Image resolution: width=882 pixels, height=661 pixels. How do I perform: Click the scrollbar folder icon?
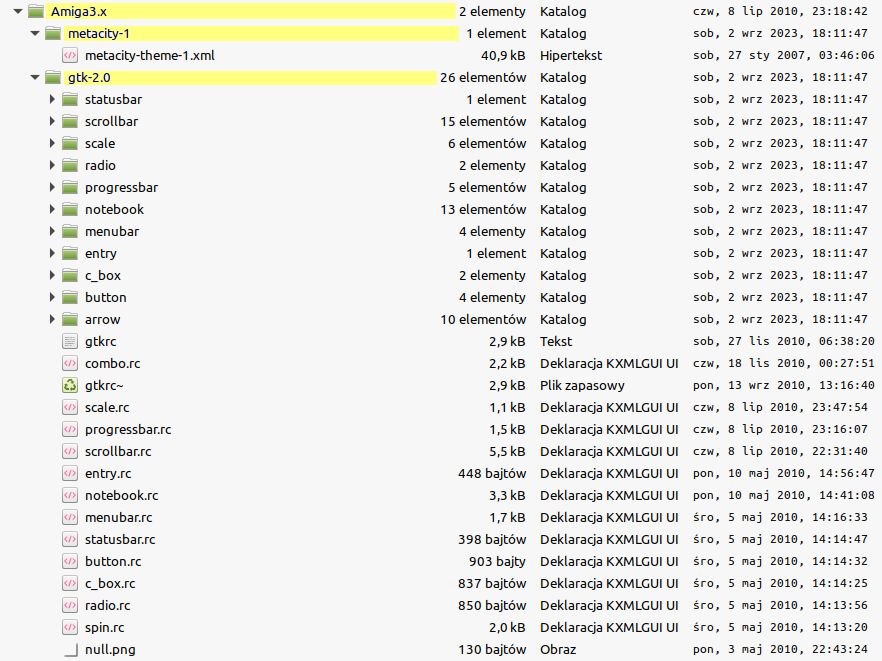click(x=70, y=122)
